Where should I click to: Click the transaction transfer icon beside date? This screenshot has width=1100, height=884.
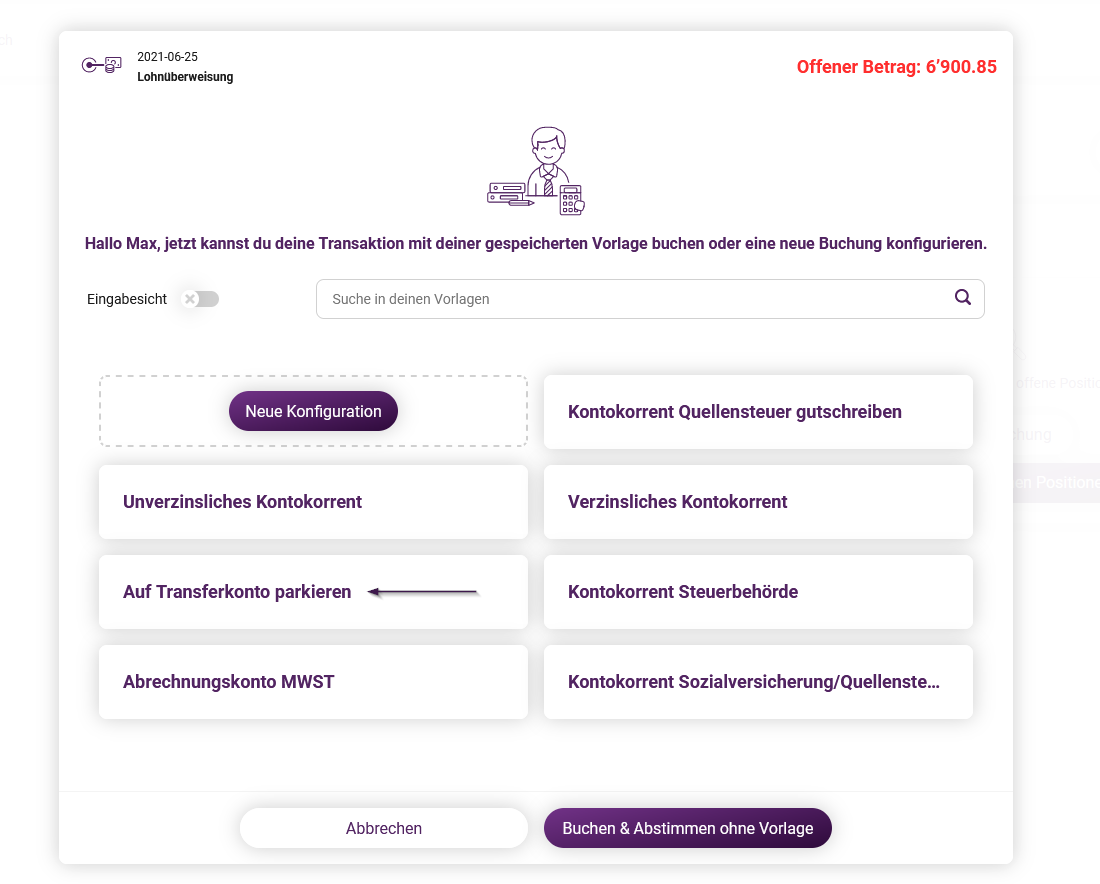click(102, 65)
